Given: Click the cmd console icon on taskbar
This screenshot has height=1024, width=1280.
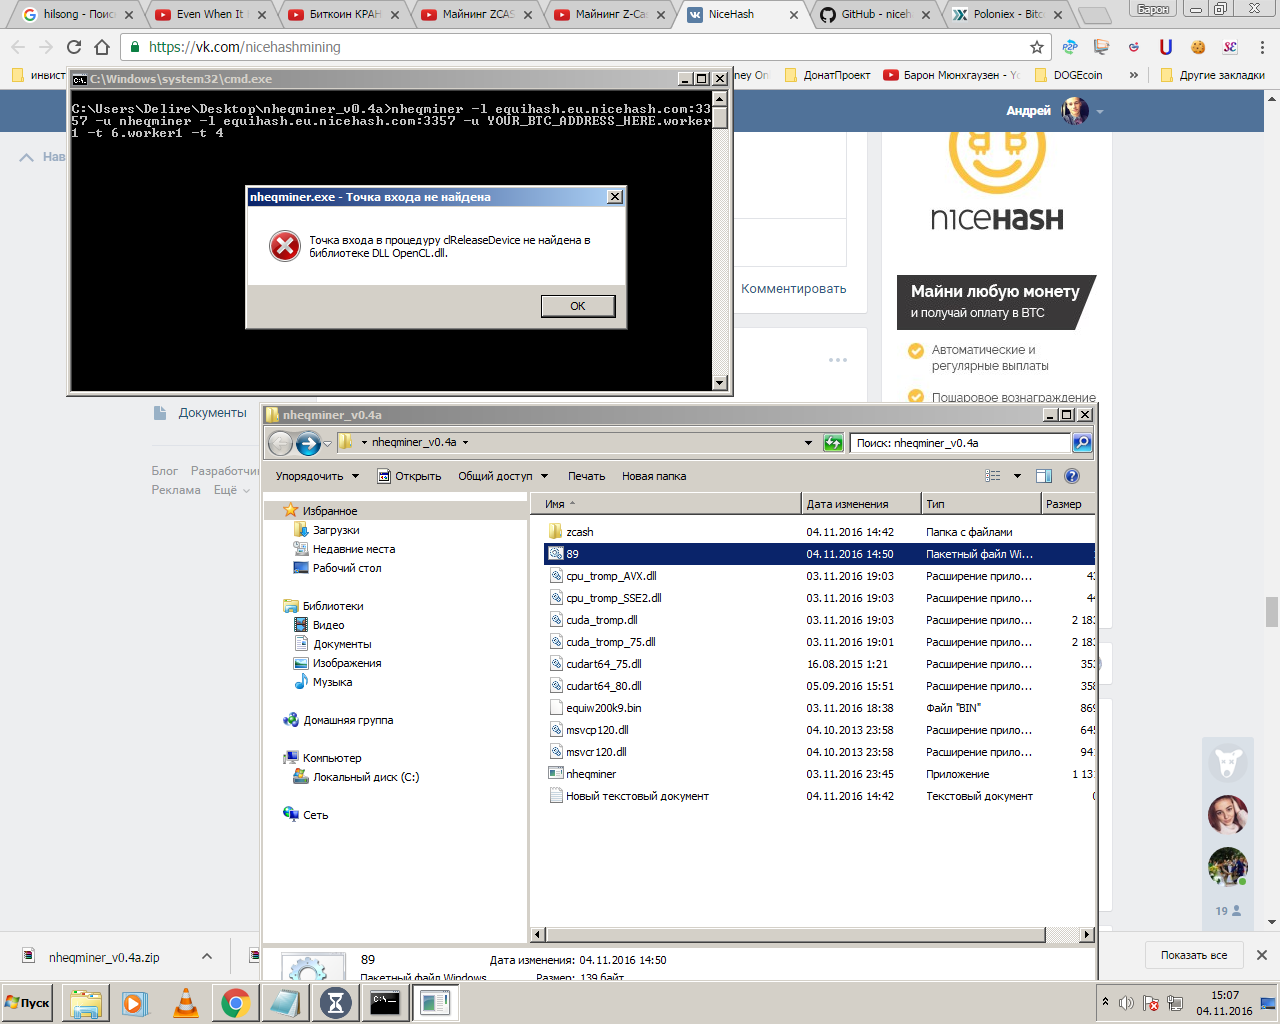Looking at the screenshot, I should 385,1003.
